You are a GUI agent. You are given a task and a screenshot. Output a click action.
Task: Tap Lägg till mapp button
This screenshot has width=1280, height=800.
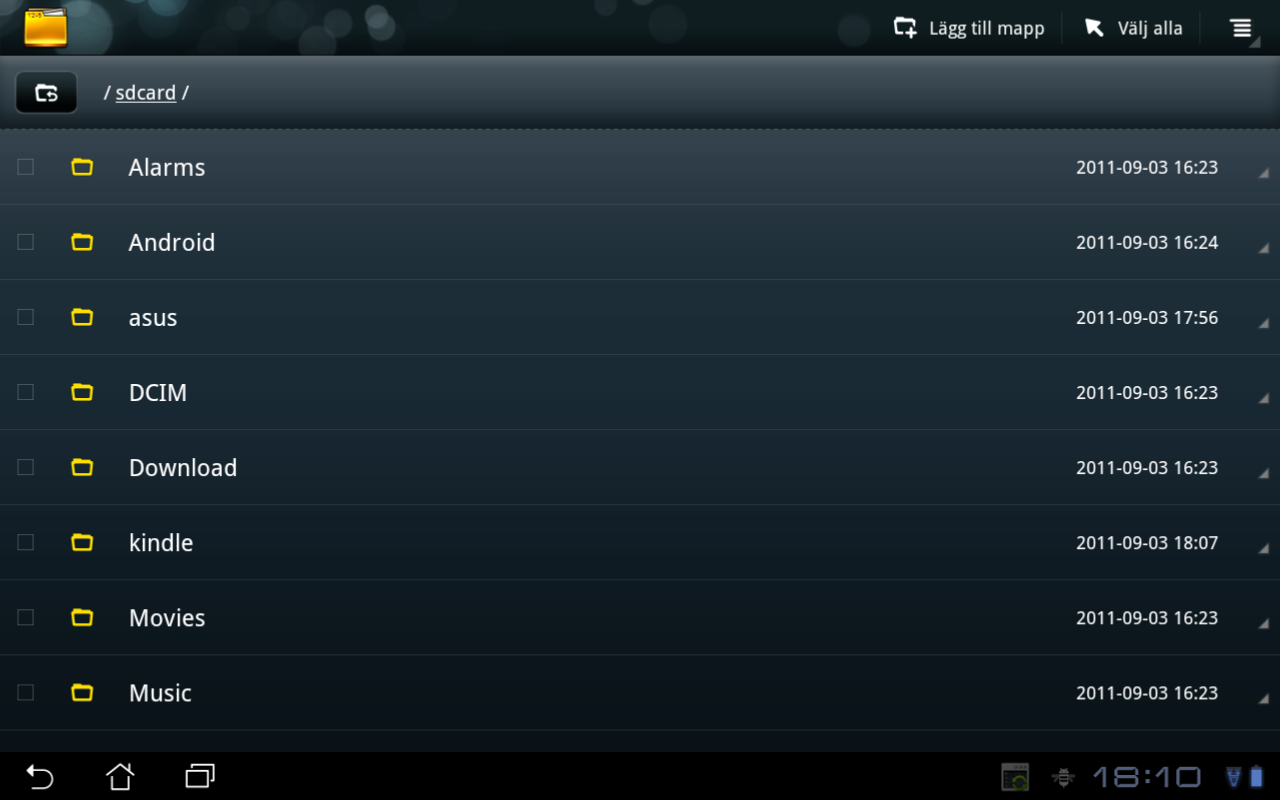(969, 28)
